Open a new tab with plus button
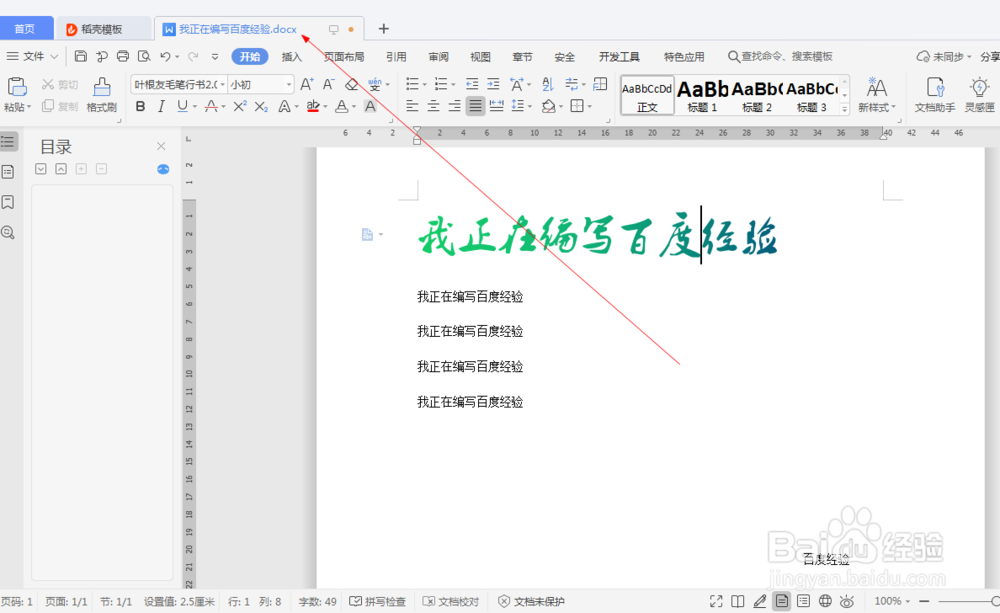1000x613 pixels. pyautogui.click(x=383, y=29)
